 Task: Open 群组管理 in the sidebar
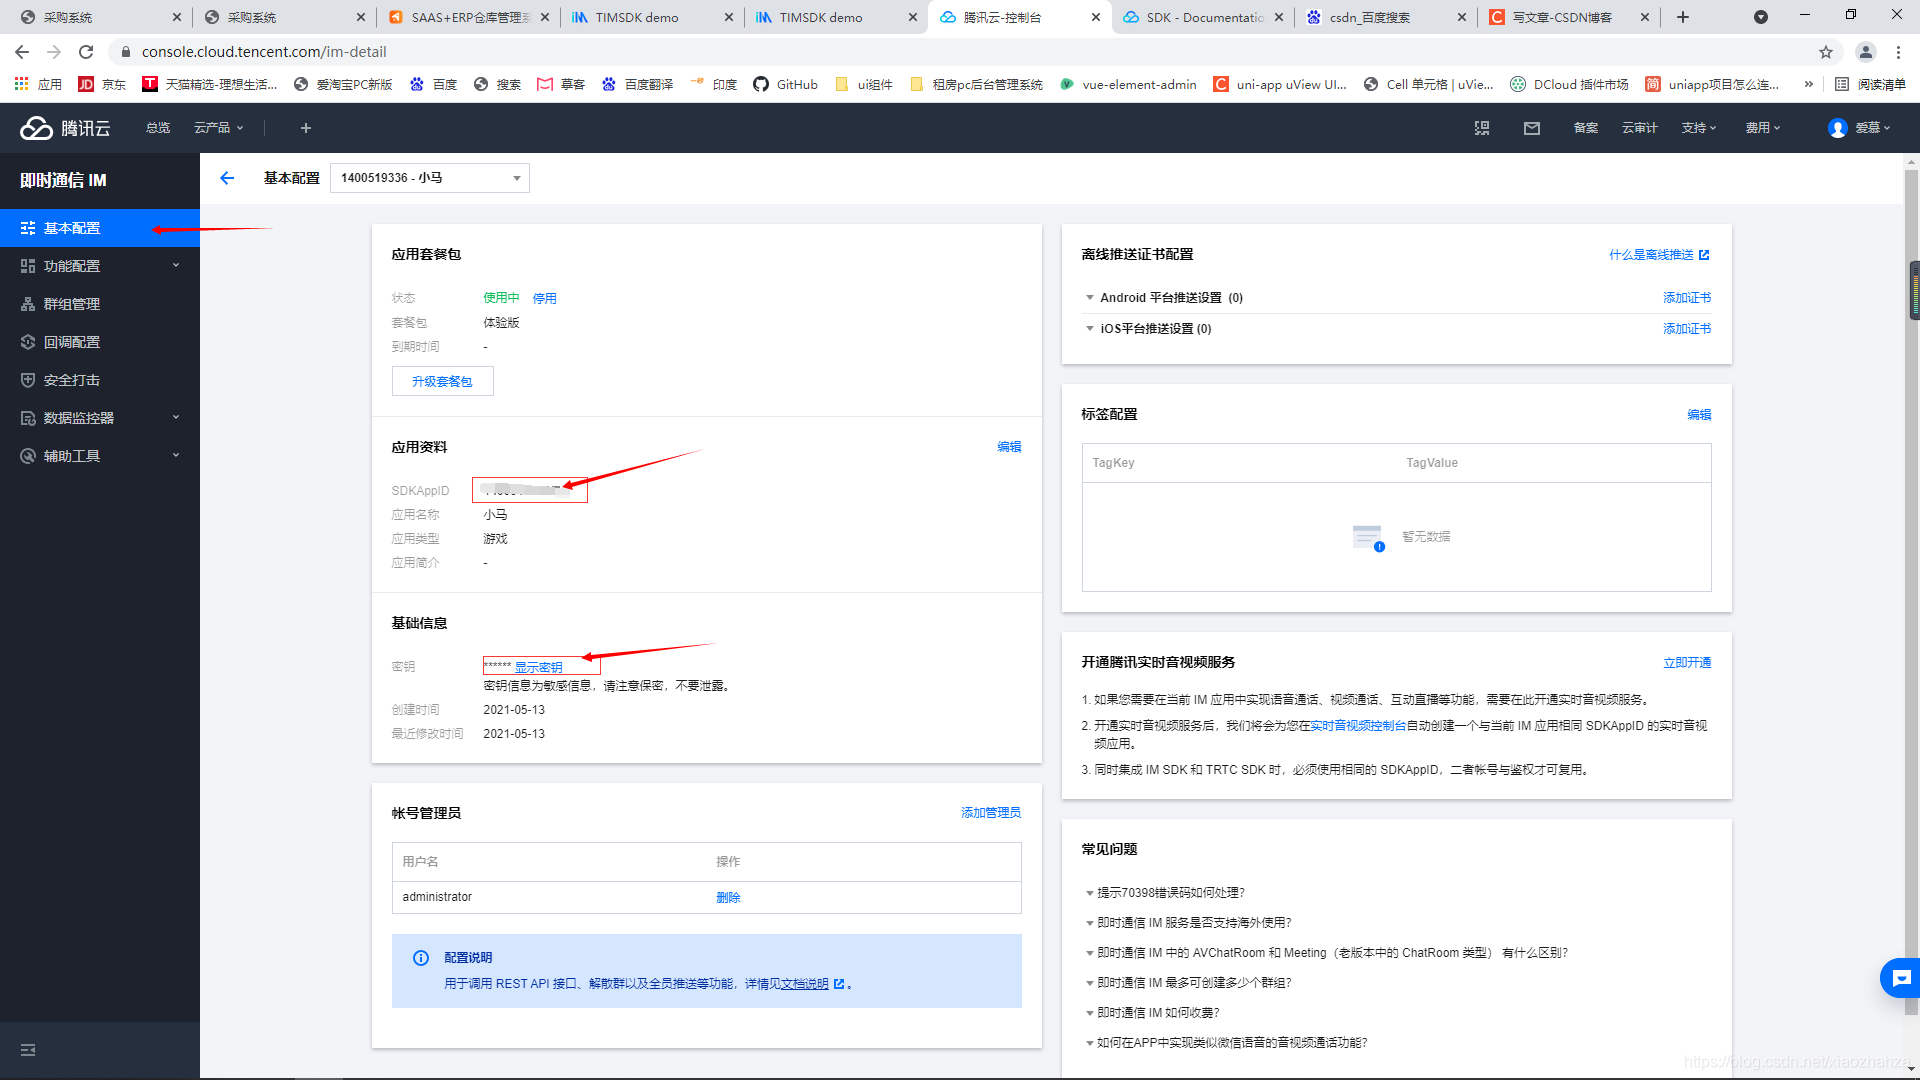point(72,304)
